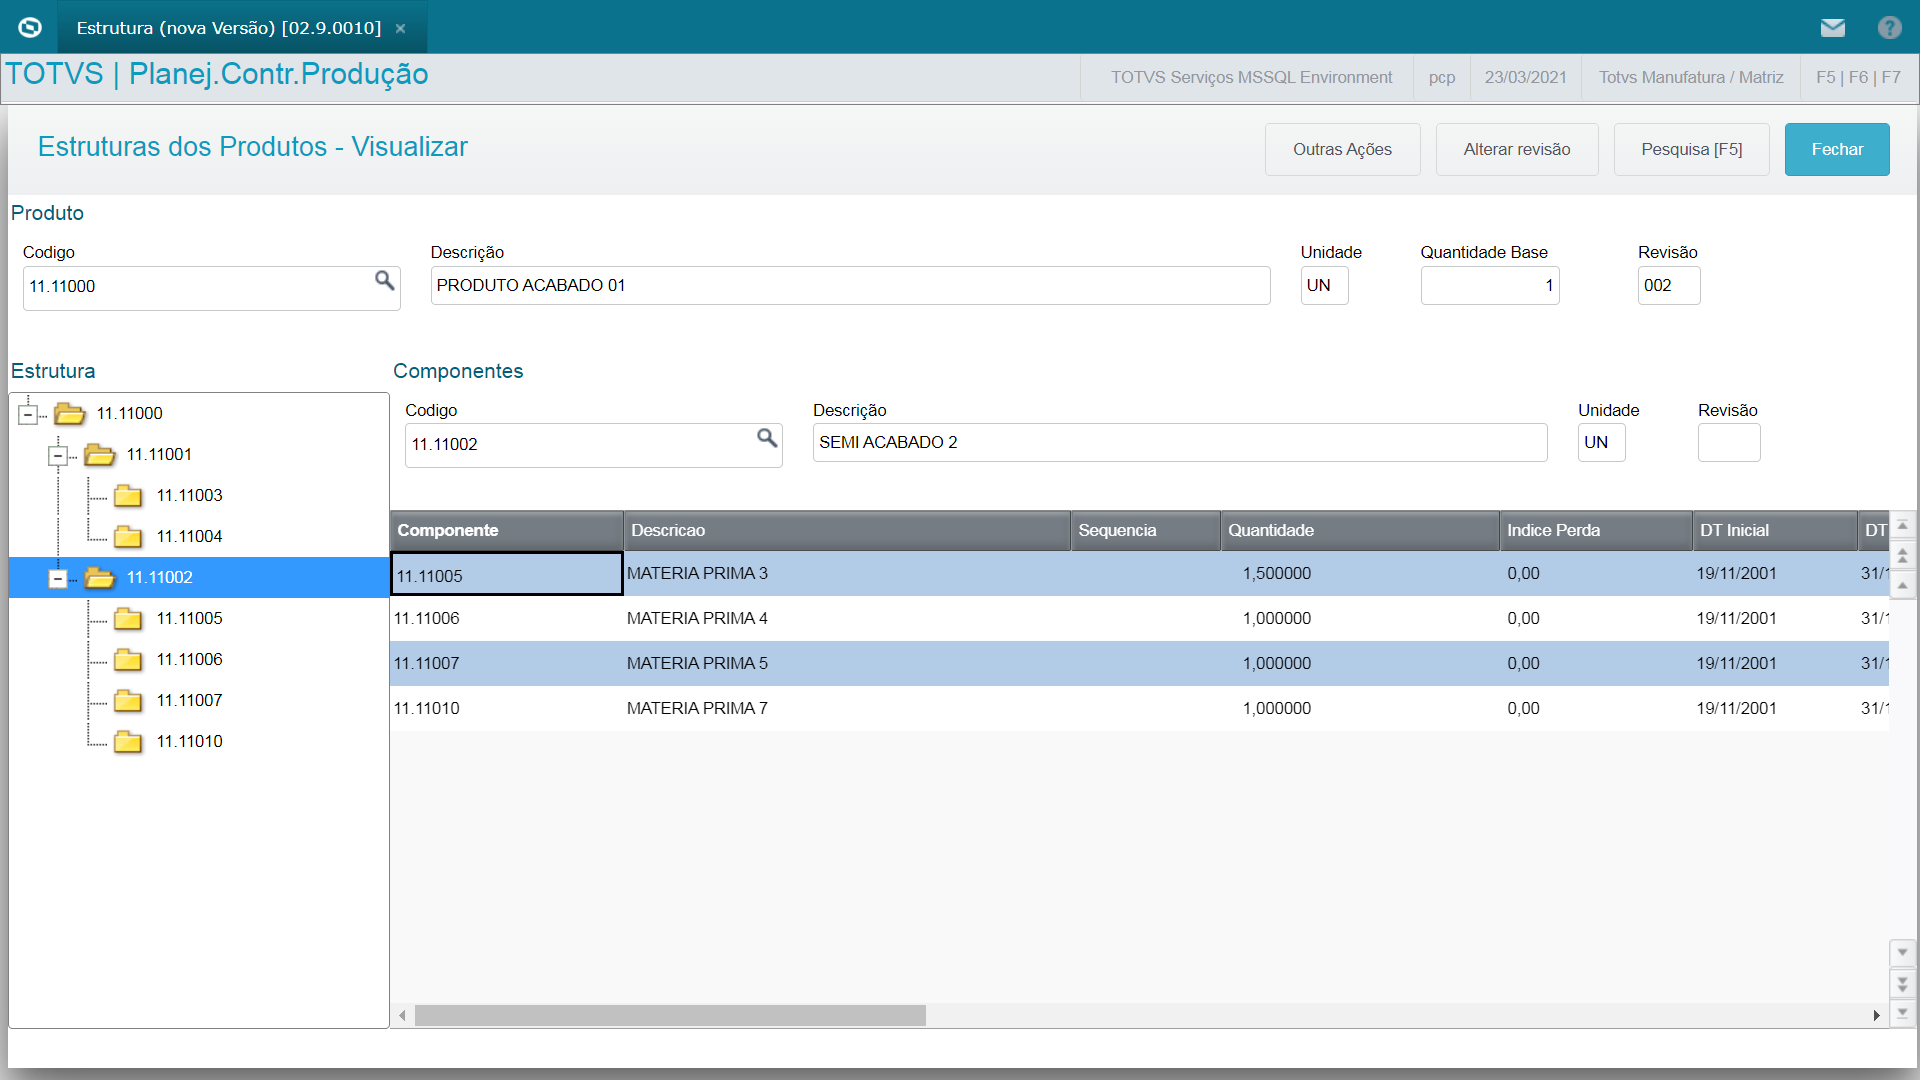Screen dimensions: 1920x1080
Task: Select tree item 11.11006
Action: coord(189,660)
